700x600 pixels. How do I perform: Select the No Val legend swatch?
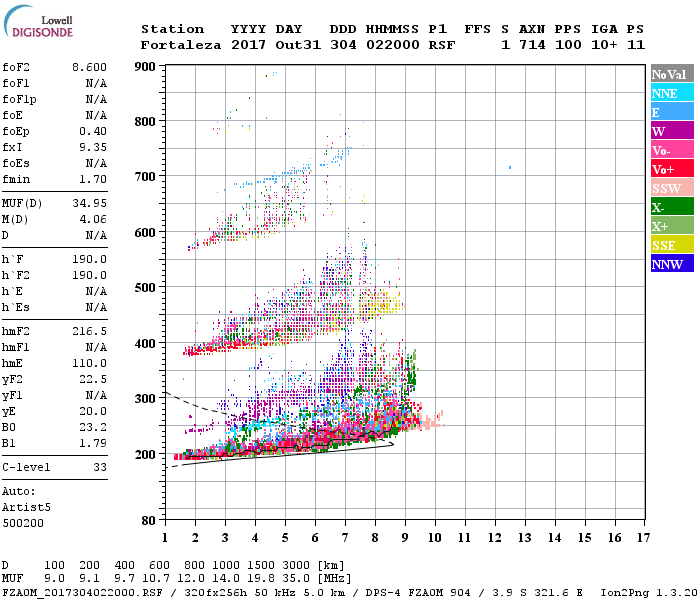pyautogui.click(x=672, y=74)
